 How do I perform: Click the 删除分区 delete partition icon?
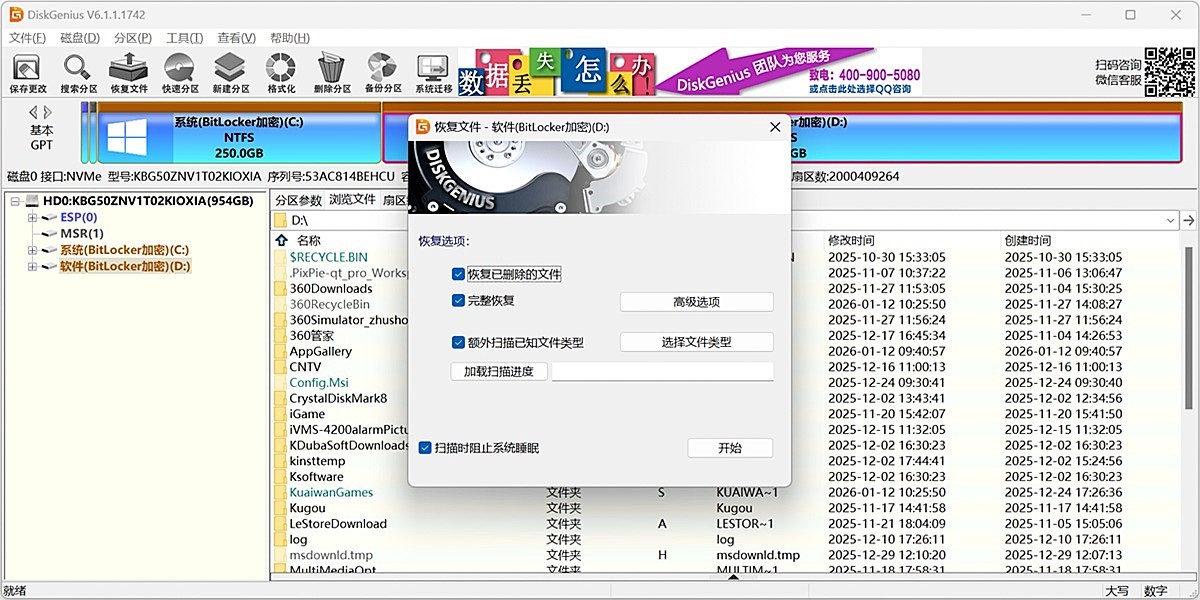click(330, 70)
